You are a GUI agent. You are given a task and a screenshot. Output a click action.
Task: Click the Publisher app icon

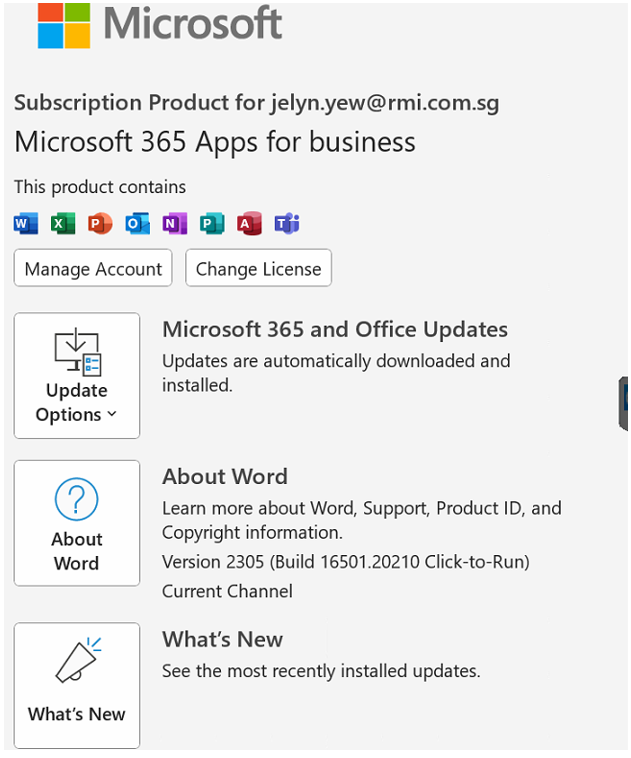[212, 223]
